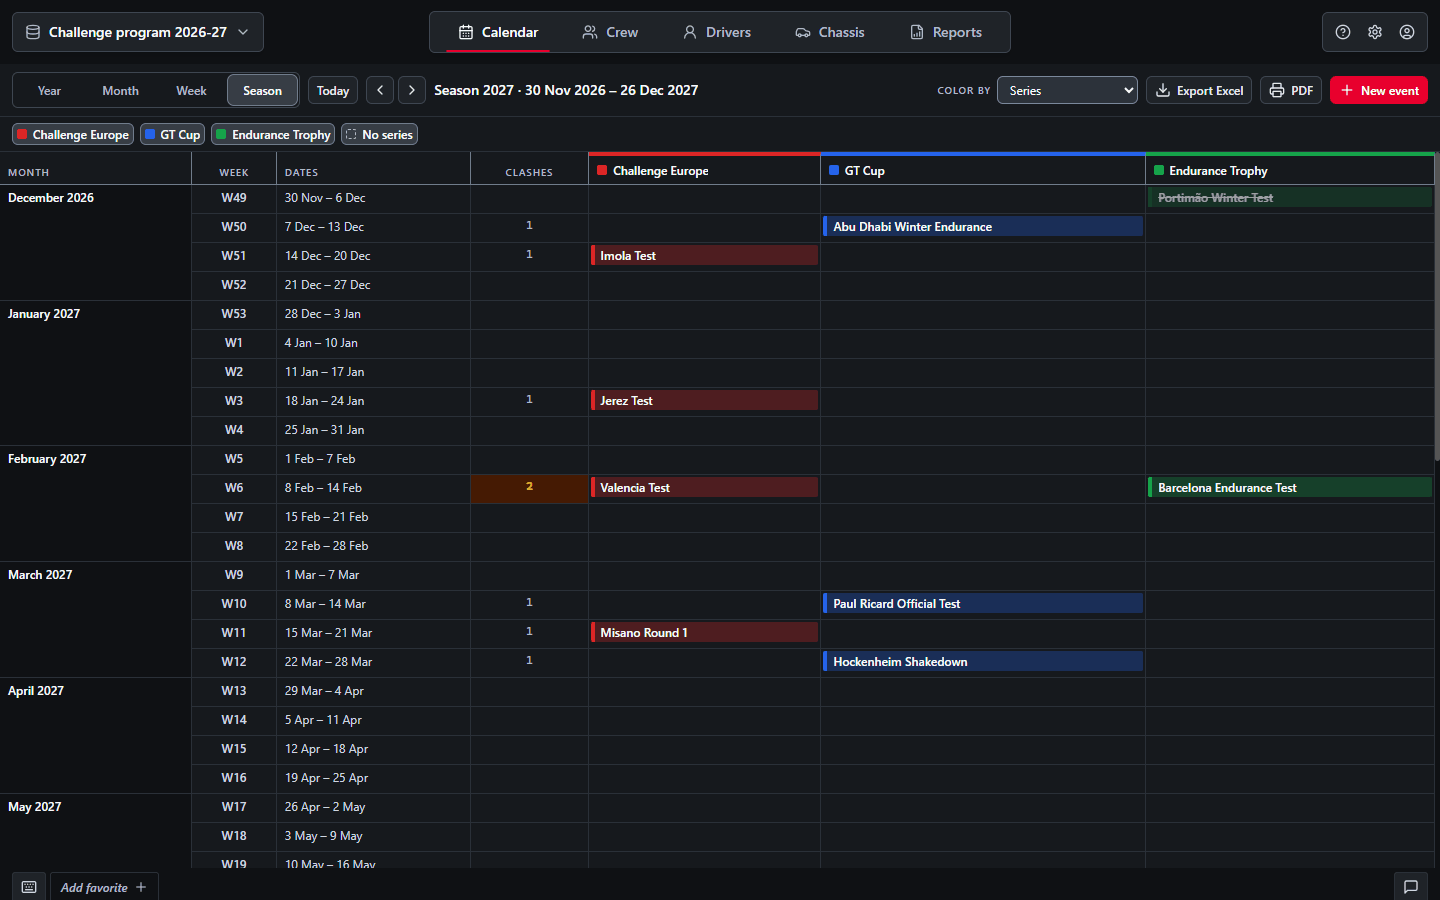Open the Crew tab
This screenshot has width=1440, height=900.
pyautogui.click(x=610, y=32)
